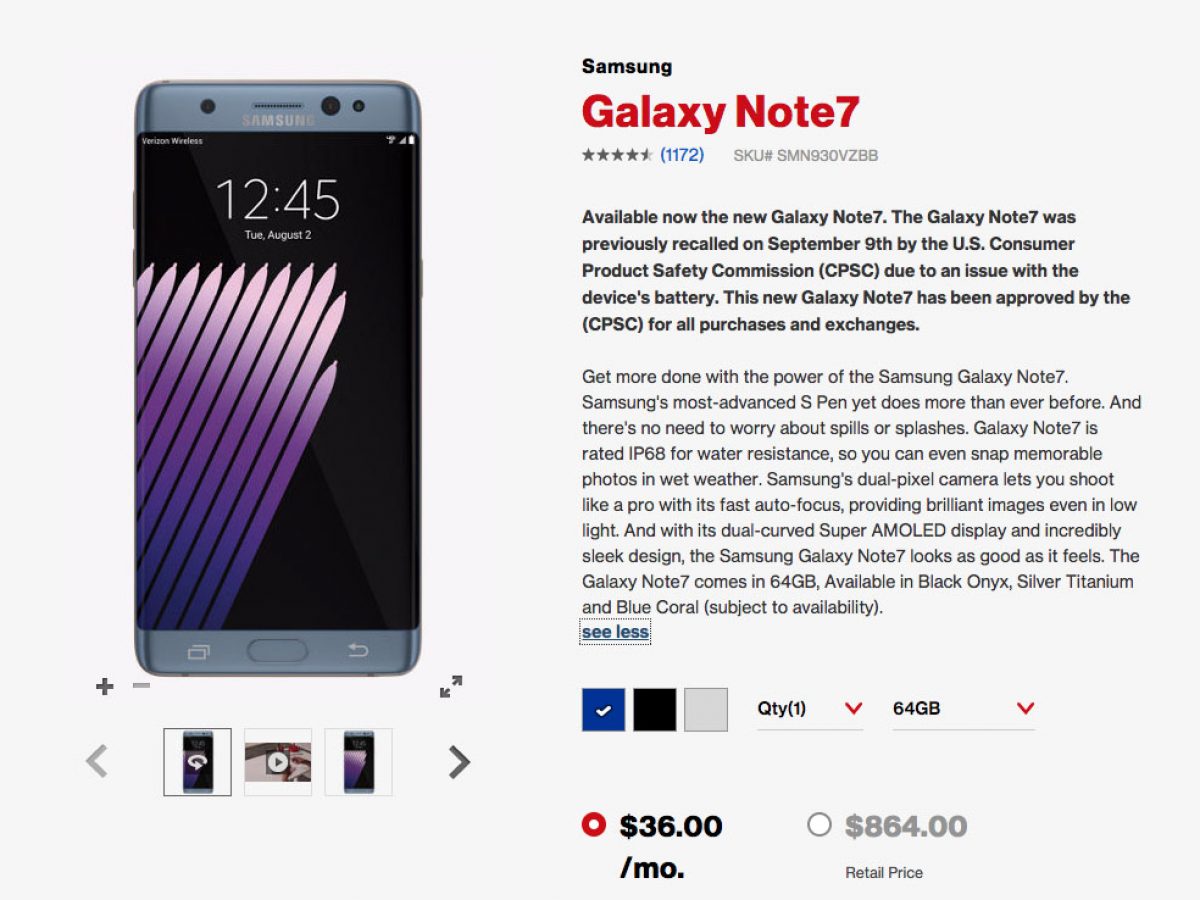Select the third phone image thumbnail
Screen dimensions: 1200x900
point(358,762)
